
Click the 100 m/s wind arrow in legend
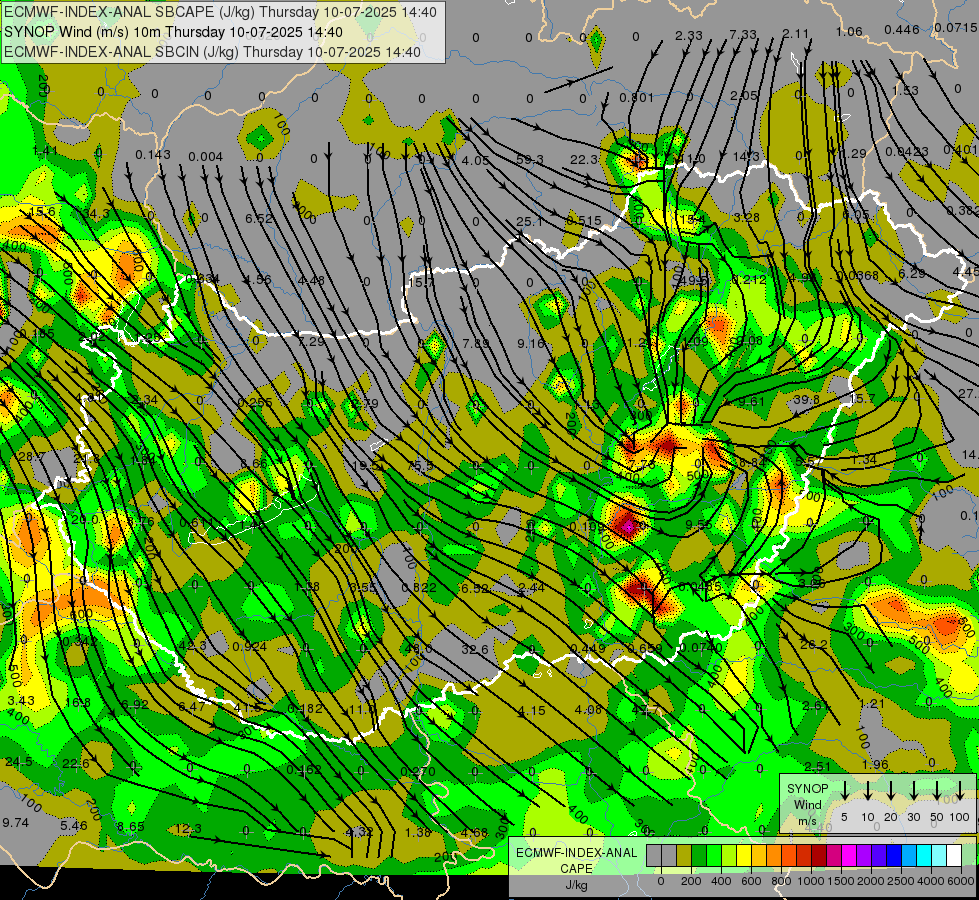pyautogui.click(x=960, y=790)
